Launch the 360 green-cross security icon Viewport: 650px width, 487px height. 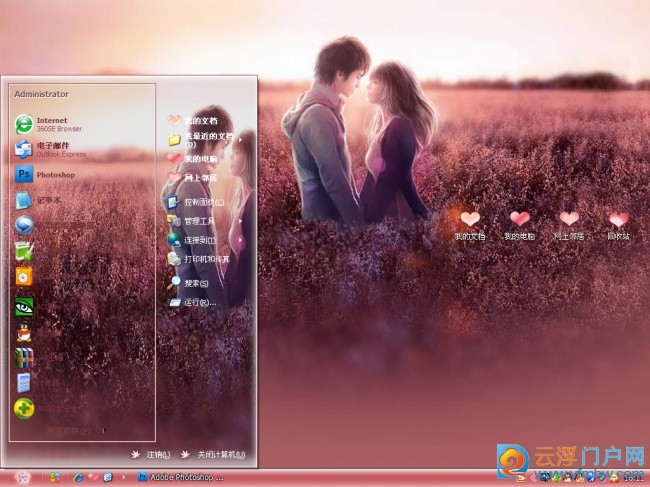point(24,408)
